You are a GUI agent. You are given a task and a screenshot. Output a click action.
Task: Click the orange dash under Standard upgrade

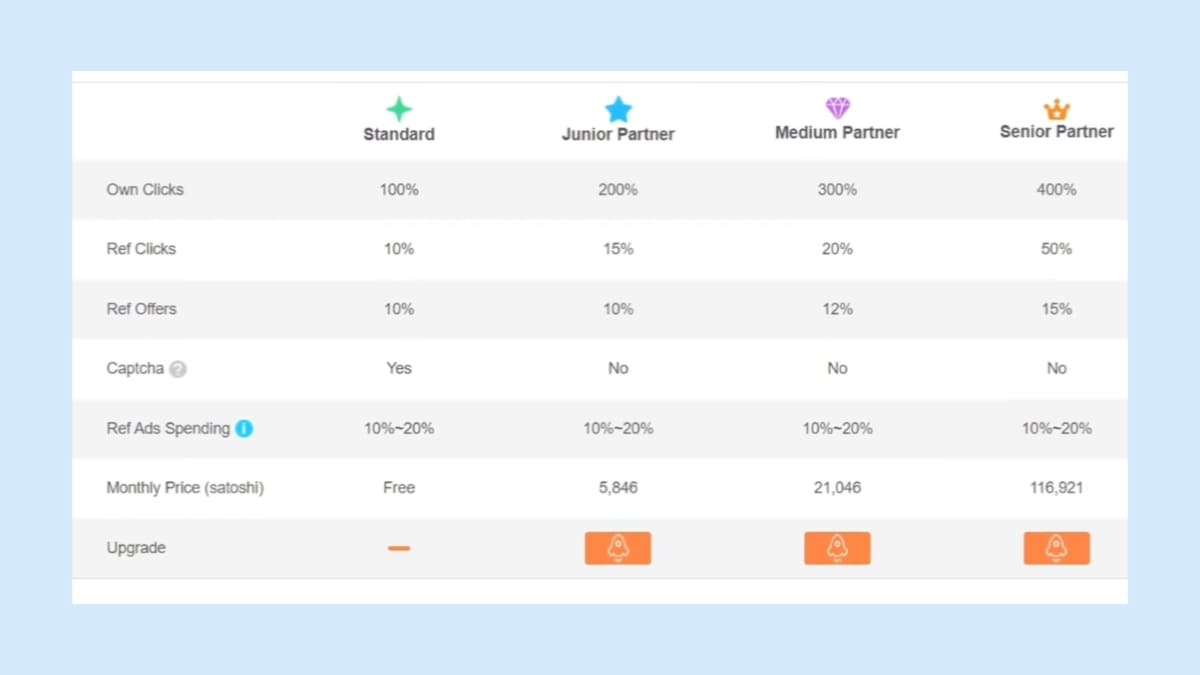coord(399,548)
